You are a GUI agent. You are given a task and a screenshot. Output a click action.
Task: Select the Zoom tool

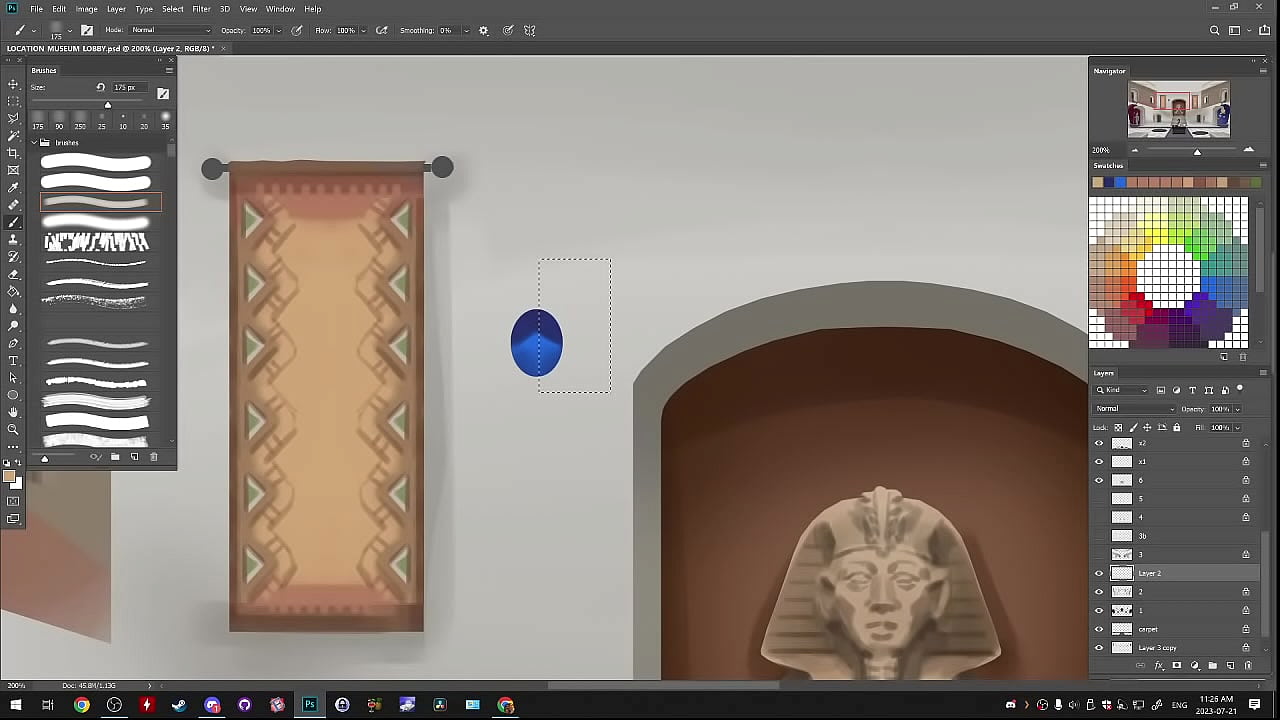click(13, 429)
